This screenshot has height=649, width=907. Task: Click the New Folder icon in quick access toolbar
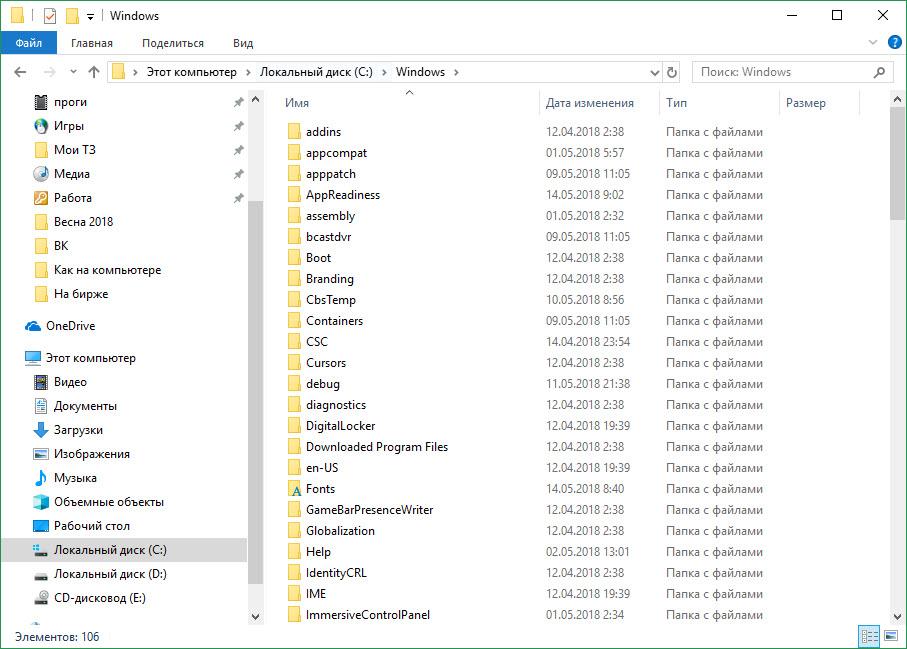click(x=72, y=16)
